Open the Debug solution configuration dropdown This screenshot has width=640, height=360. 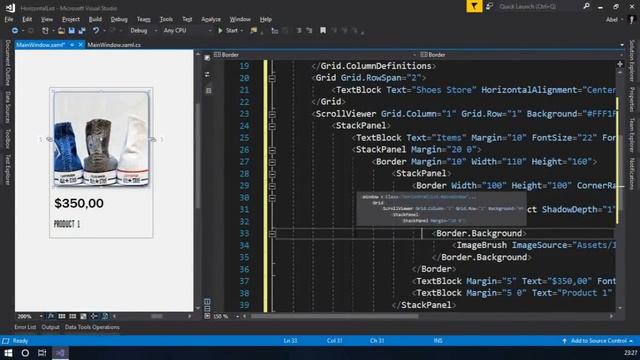[144, 31]
